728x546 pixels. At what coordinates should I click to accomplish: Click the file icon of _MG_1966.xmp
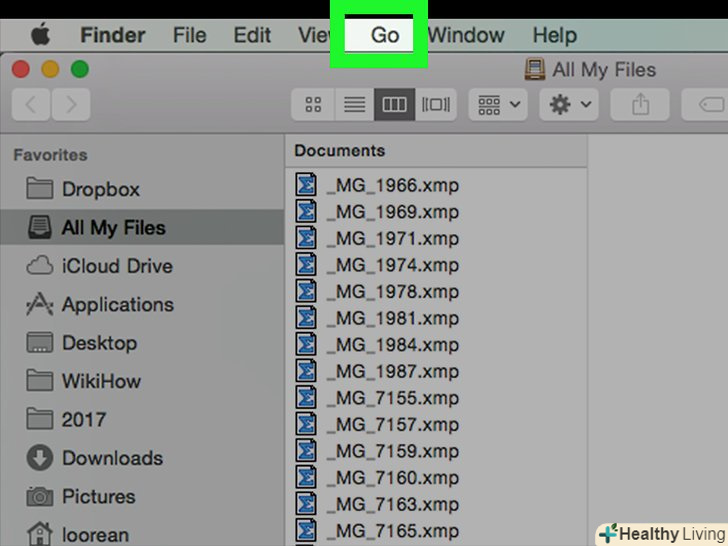pos(306,184)
